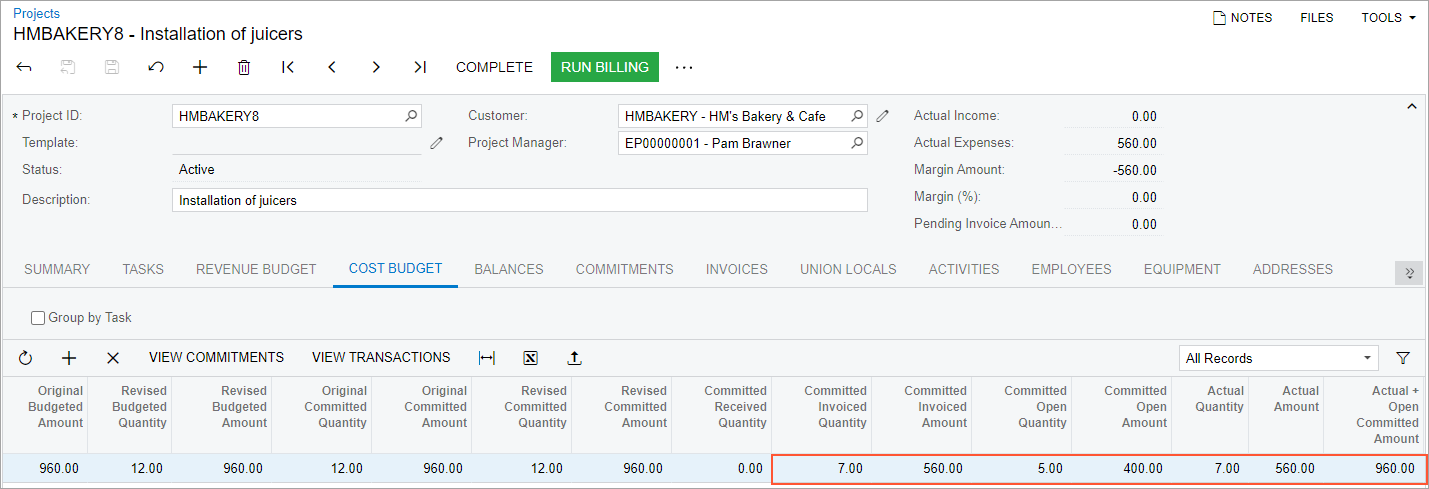Image resolution: width=1429 pixels, height=489 pixels.
Task: Open the grid filter funnel icon
Action: [1403, 358]
